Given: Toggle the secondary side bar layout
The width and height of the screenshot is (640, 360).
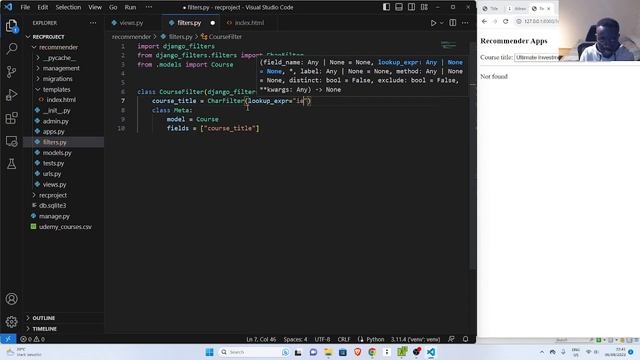Looking at the screenshot, I should pyautogui.click(x=411, y=7).
